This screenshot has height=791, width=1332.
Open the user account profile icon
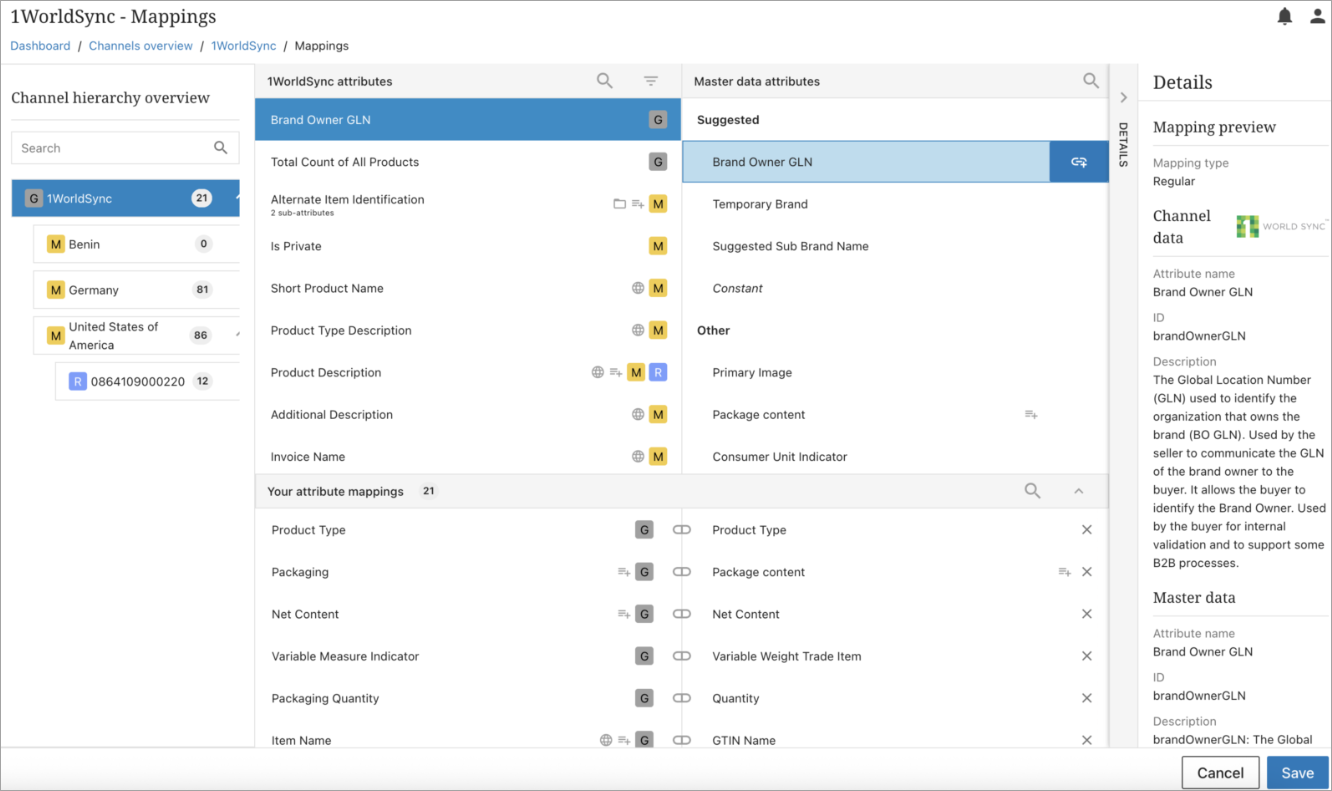pos(1317,17)
